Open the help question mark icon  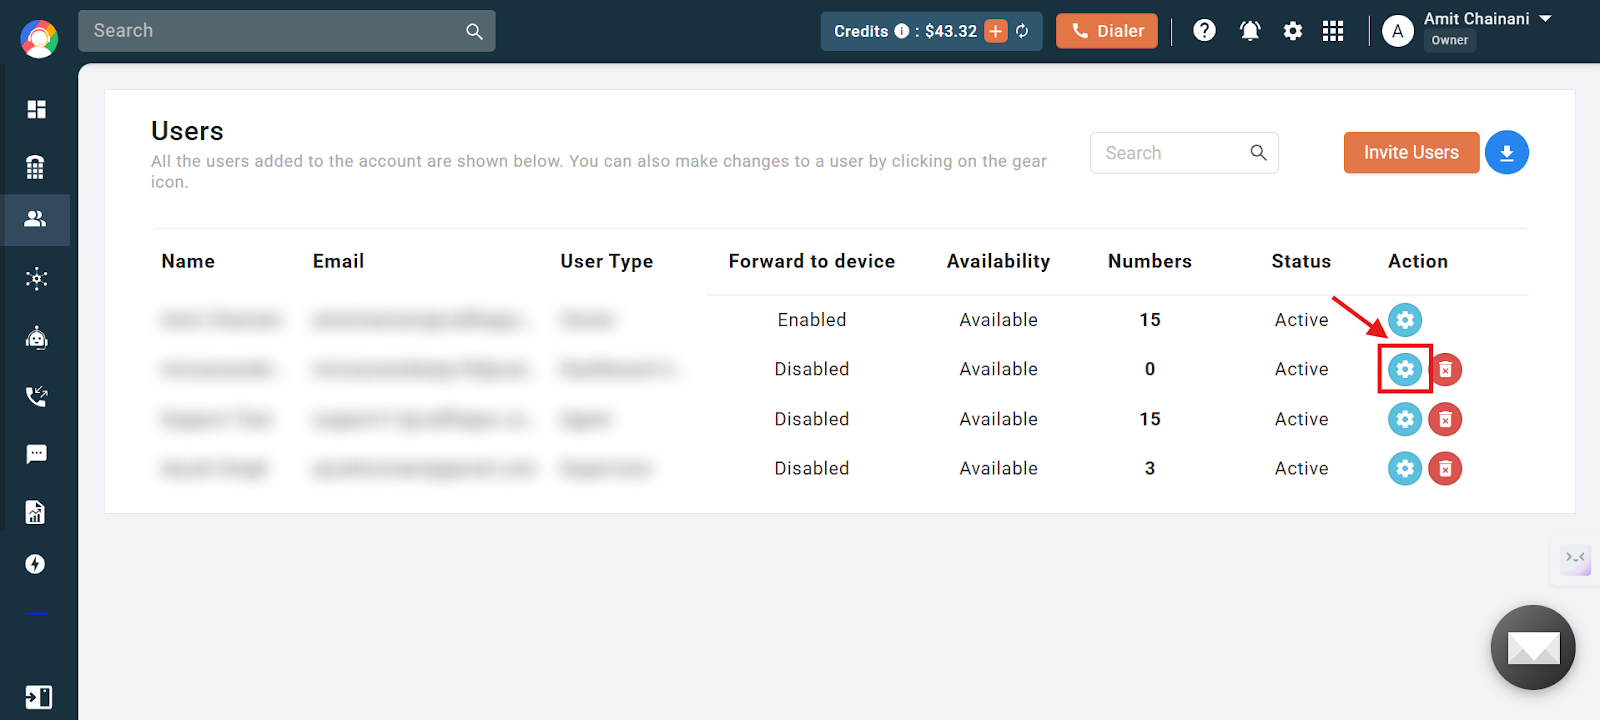point(1205,31)
